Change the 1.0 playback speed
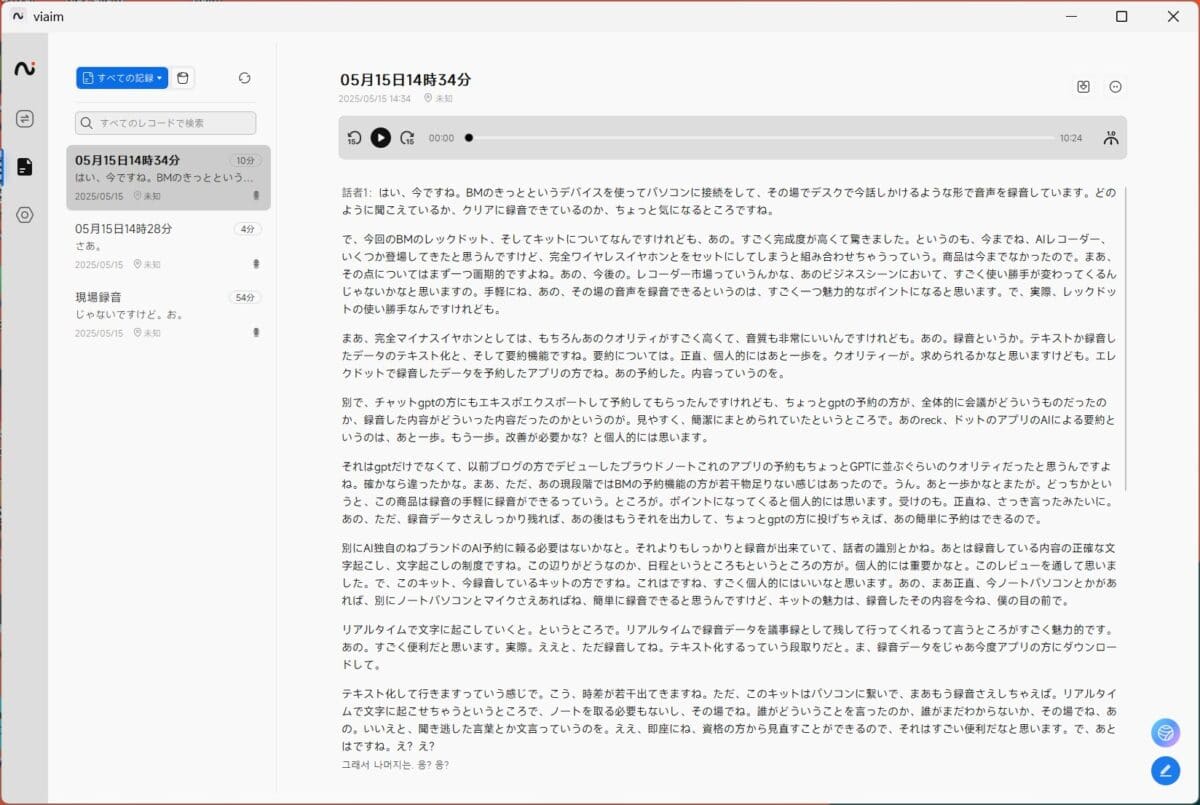The width and height of the screenshot is (1200, 805). tap(1110, 138)
